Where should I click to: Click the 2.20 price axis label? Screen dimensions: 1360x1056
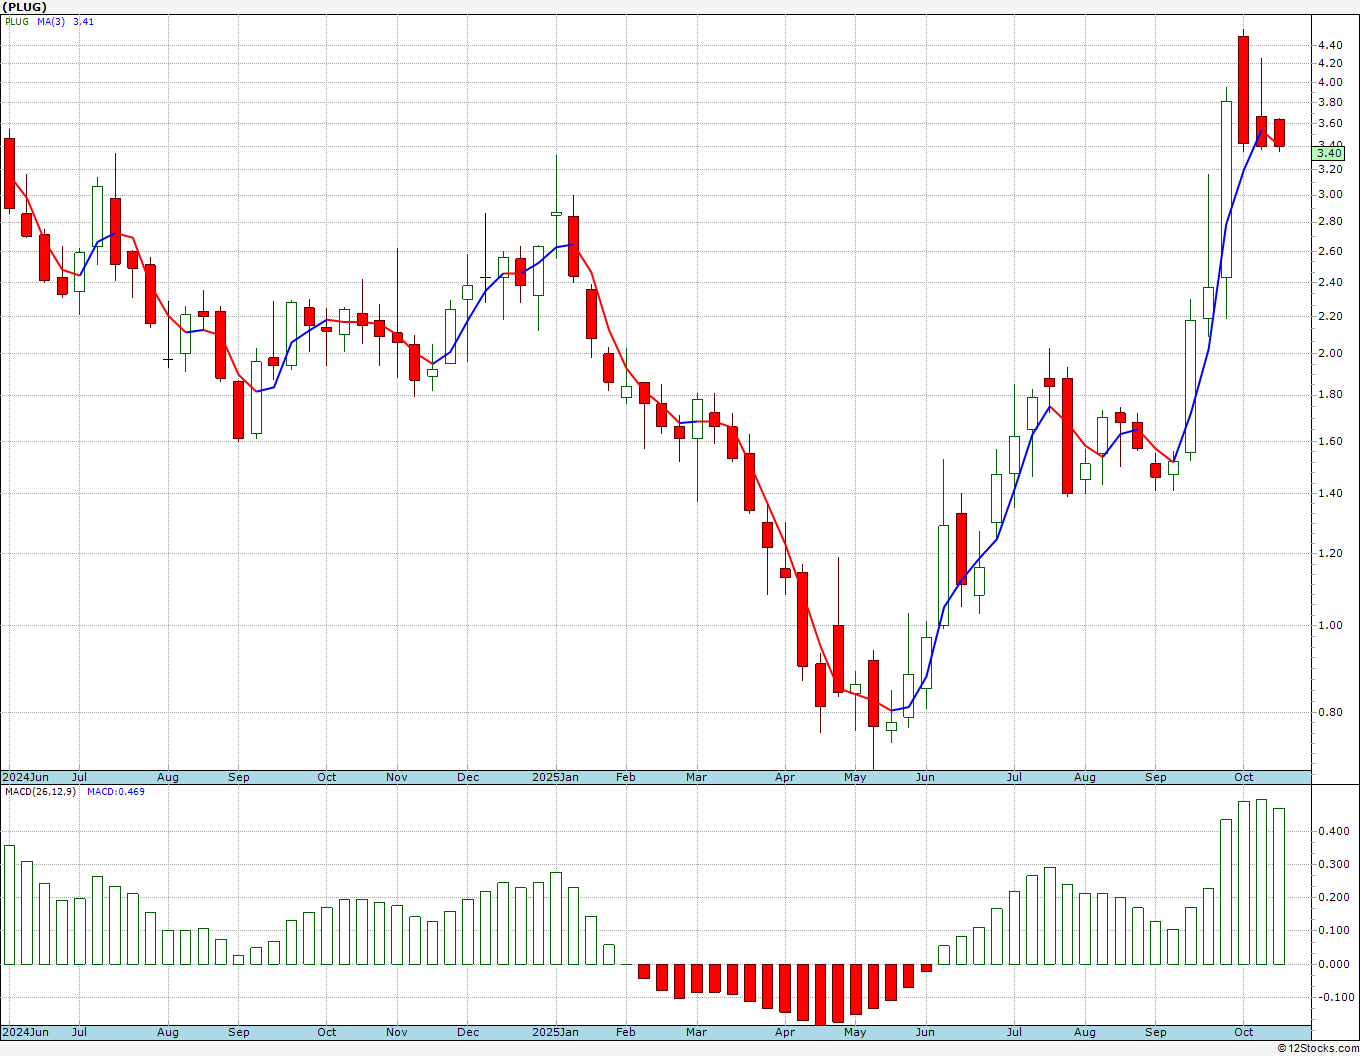click(x=1330, y=316)
